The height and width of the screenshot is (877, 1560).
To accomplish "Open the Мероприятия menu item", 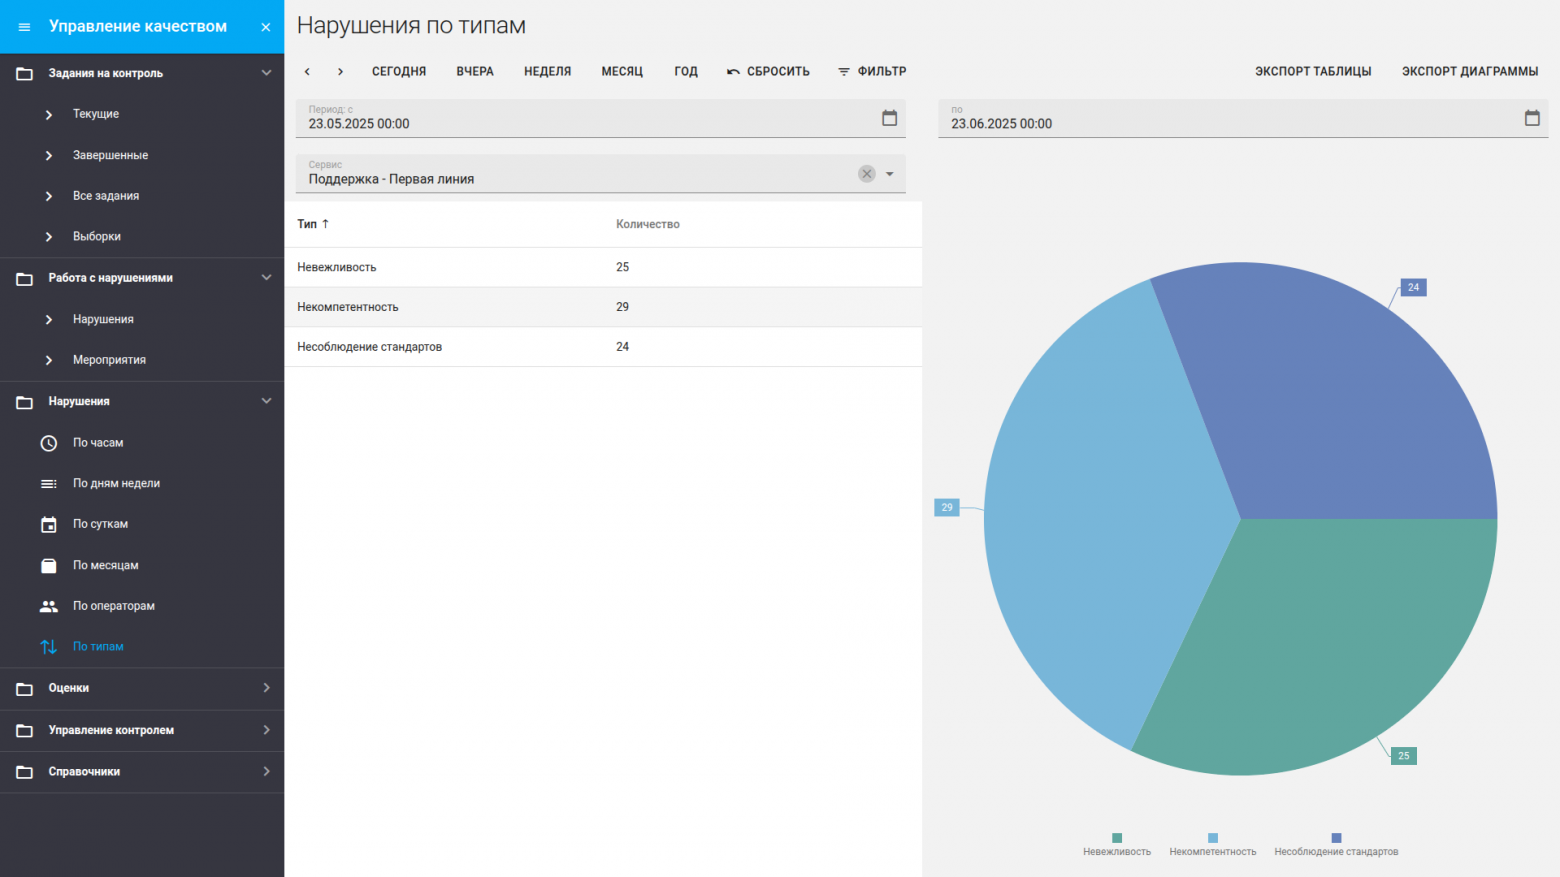I will point(109,360).
